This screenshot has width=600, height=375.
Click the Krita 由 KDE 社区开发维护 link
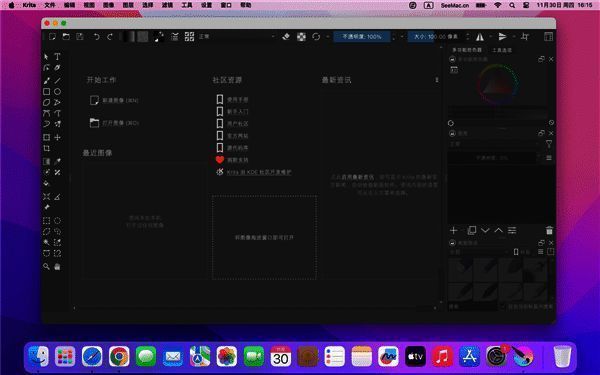coord(259,172)
